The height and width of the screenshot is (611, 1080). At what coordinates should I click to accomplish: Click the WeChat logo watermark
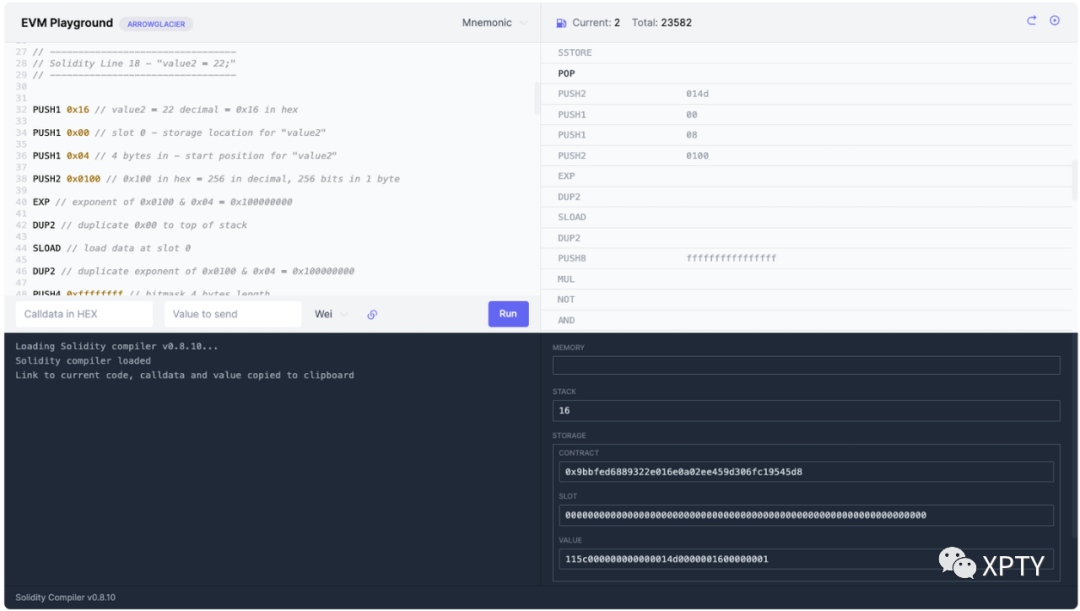(x=957, y=563)
